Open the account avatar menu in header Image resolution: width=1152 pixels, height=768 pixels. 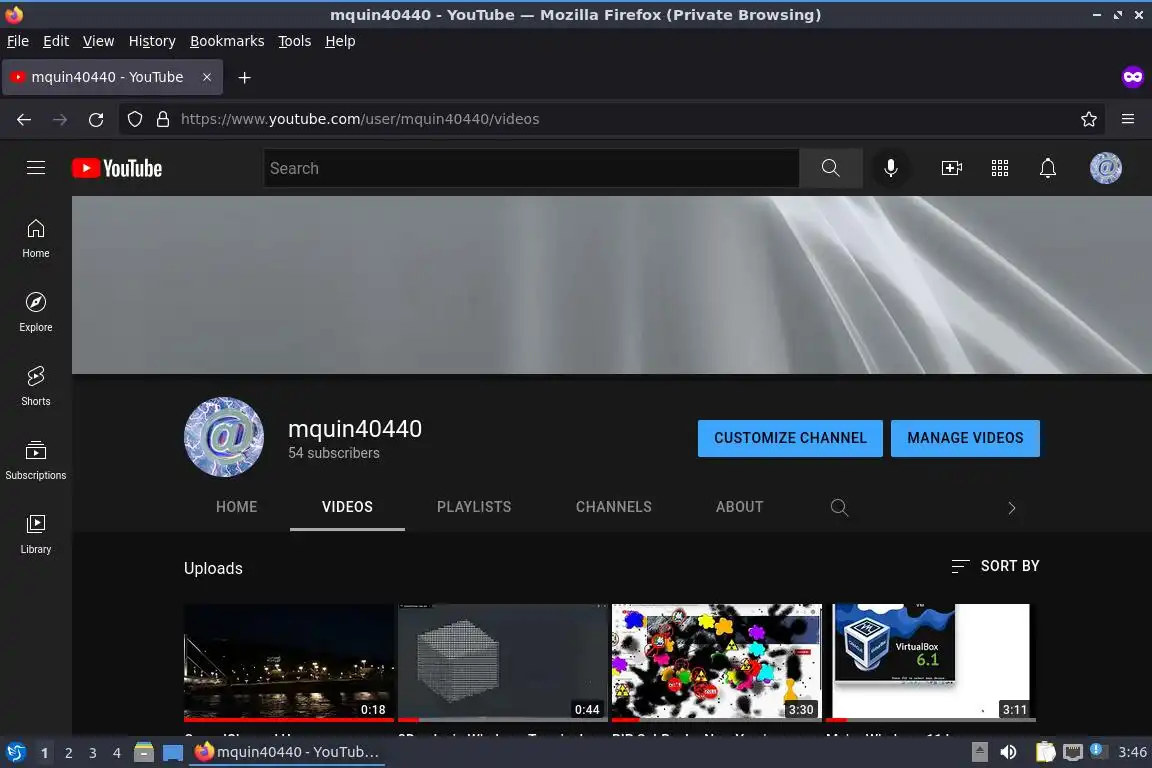pos(1105,168)
